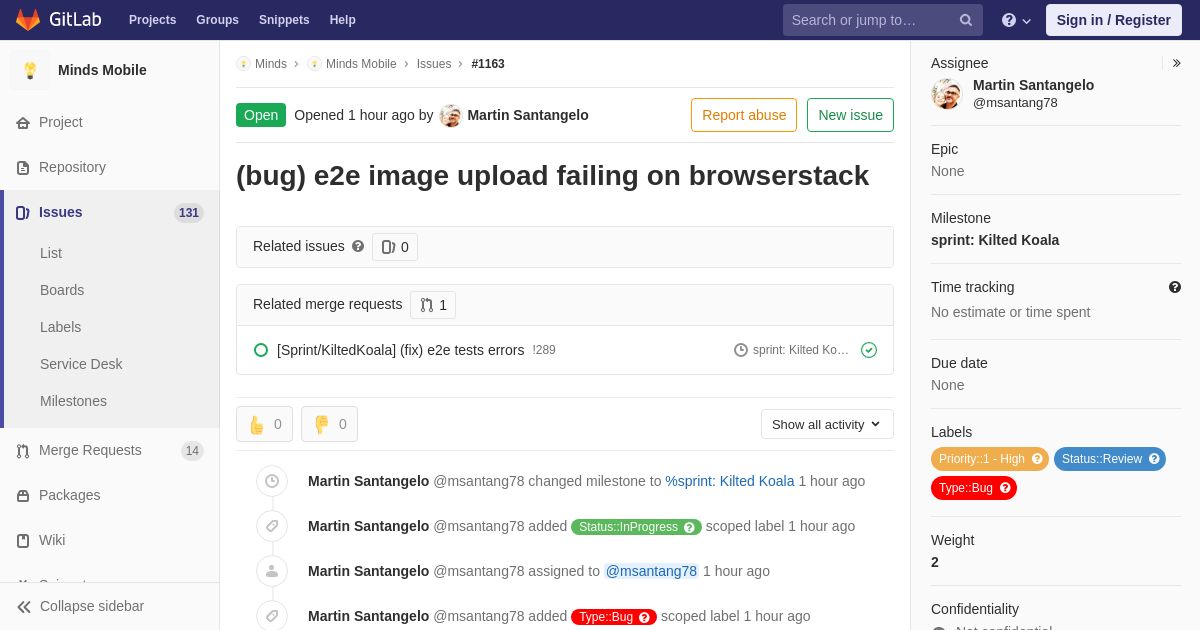
Task: Click help icon on Priority label
Action: [x=1037, y=459]
